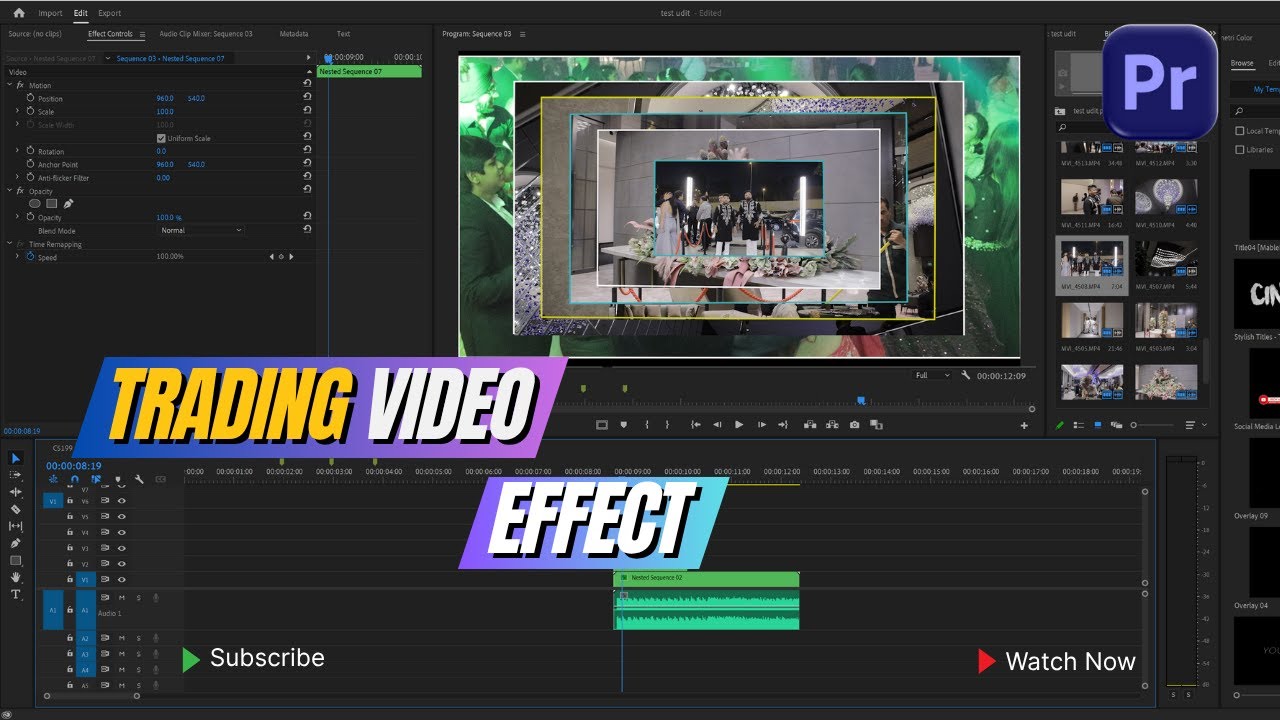This screenshot has width=1280, height=720.
Task: Choose the Rectangle shape tool
Action: tap(15, 560)
